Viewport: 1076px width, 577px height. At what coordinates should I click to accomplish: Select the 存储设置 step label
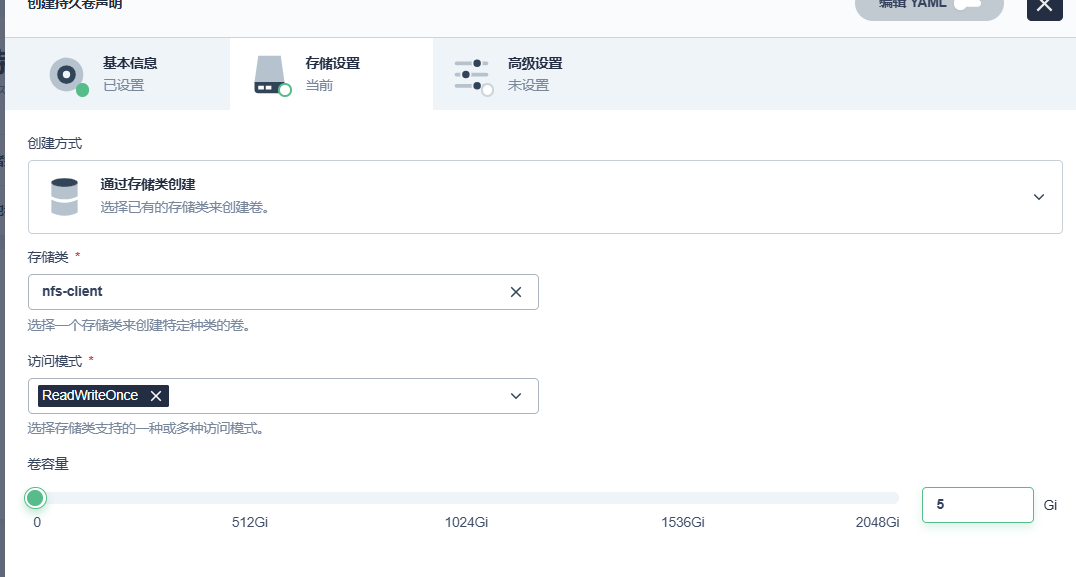(x=332, y=64)
